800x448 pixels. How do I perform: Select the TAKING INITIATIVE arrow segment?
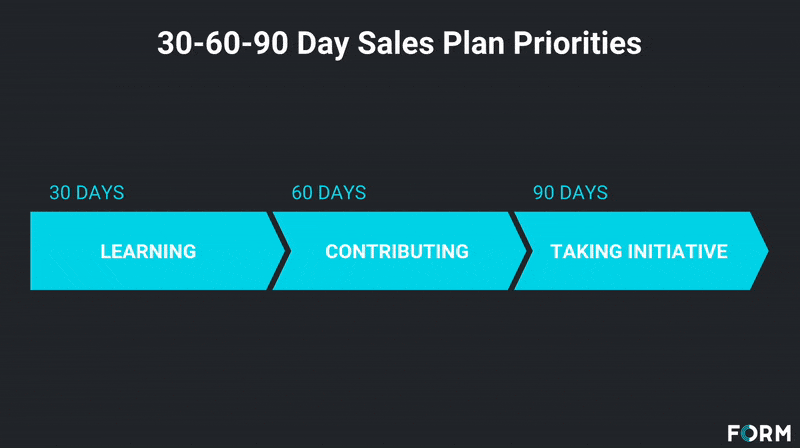coord(639,251)
